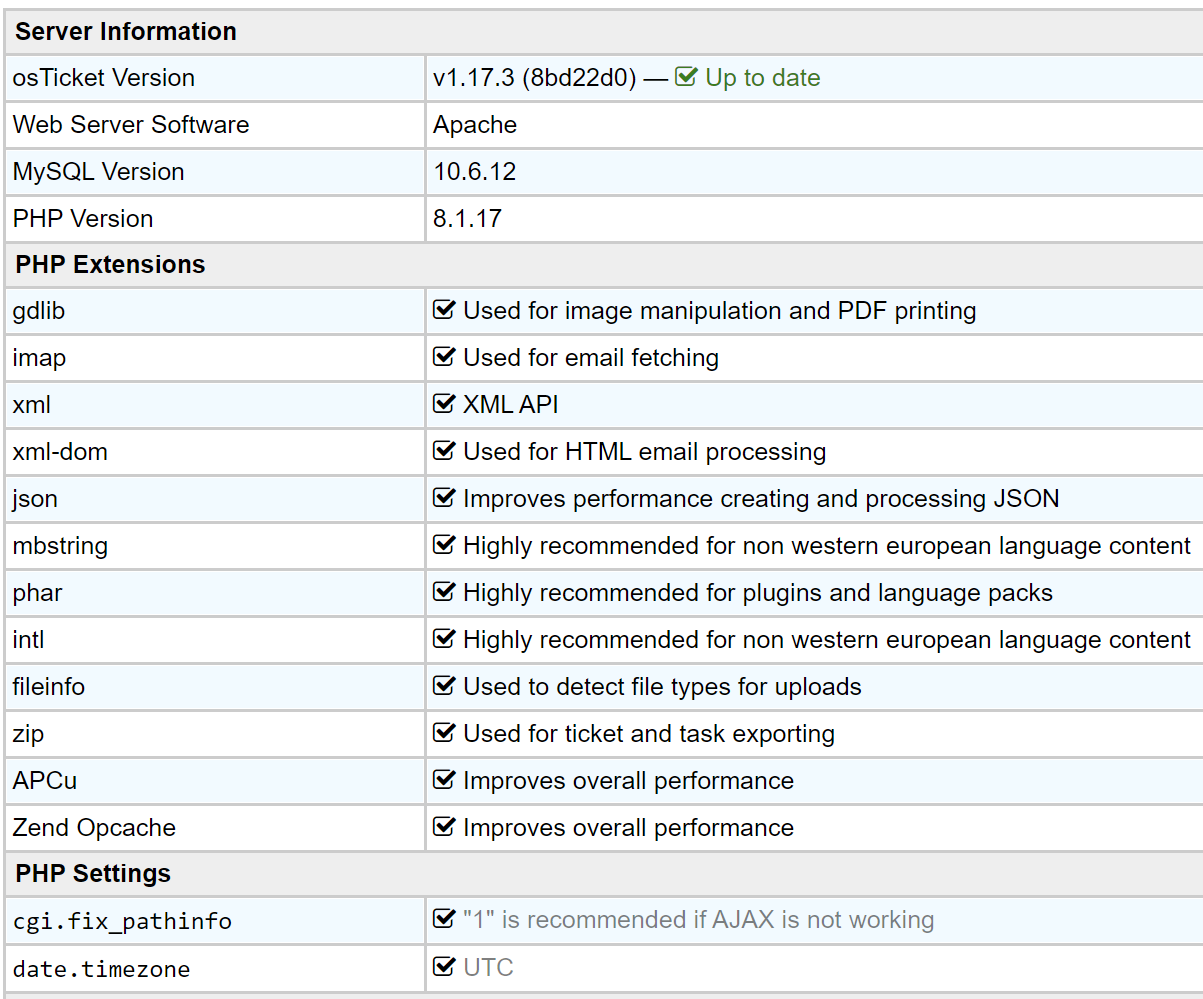The image size is (1203, 999).
Task: Click the check icon in the imap row
Action: click(444, 358)
